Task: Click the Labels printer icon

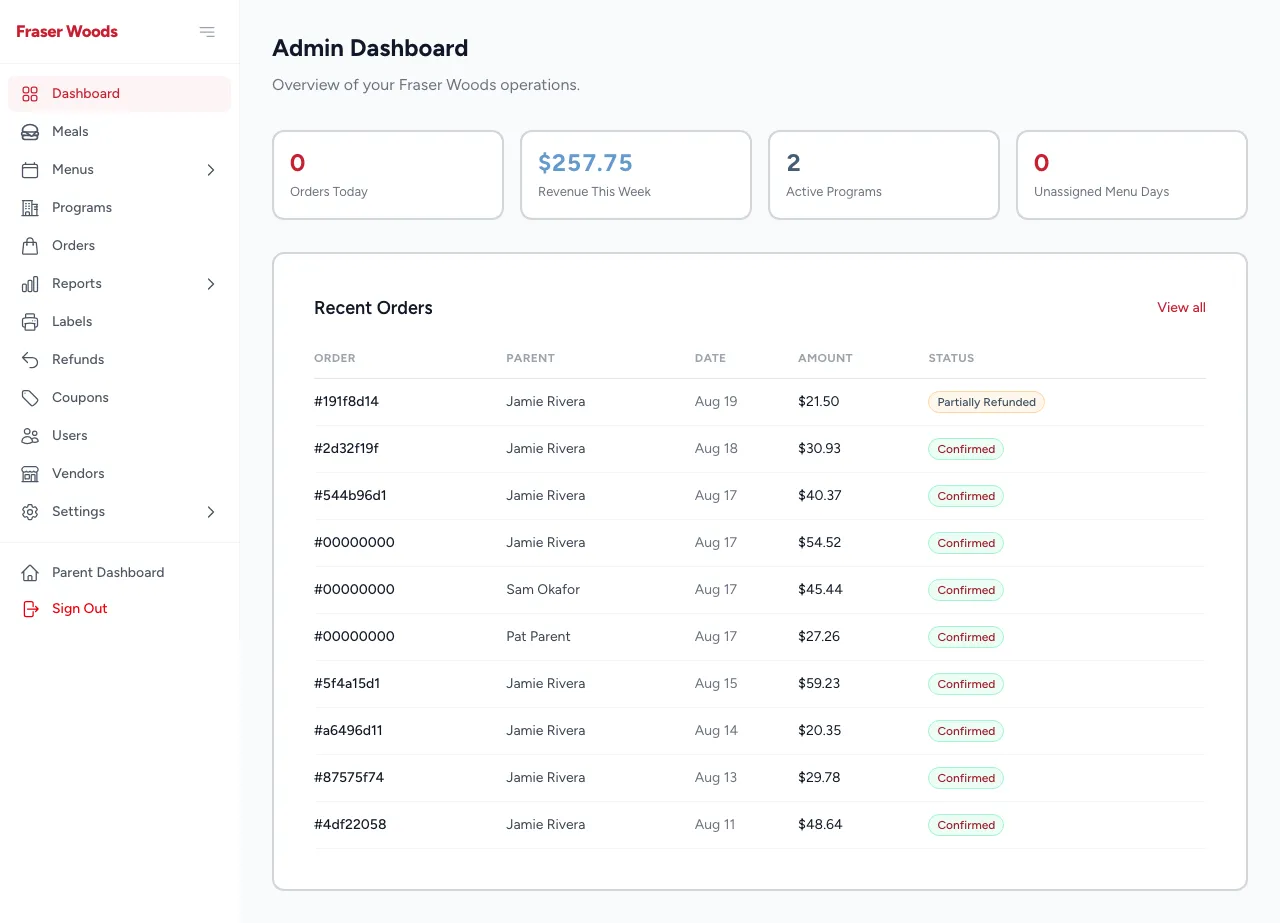Action: pos(30,322)
